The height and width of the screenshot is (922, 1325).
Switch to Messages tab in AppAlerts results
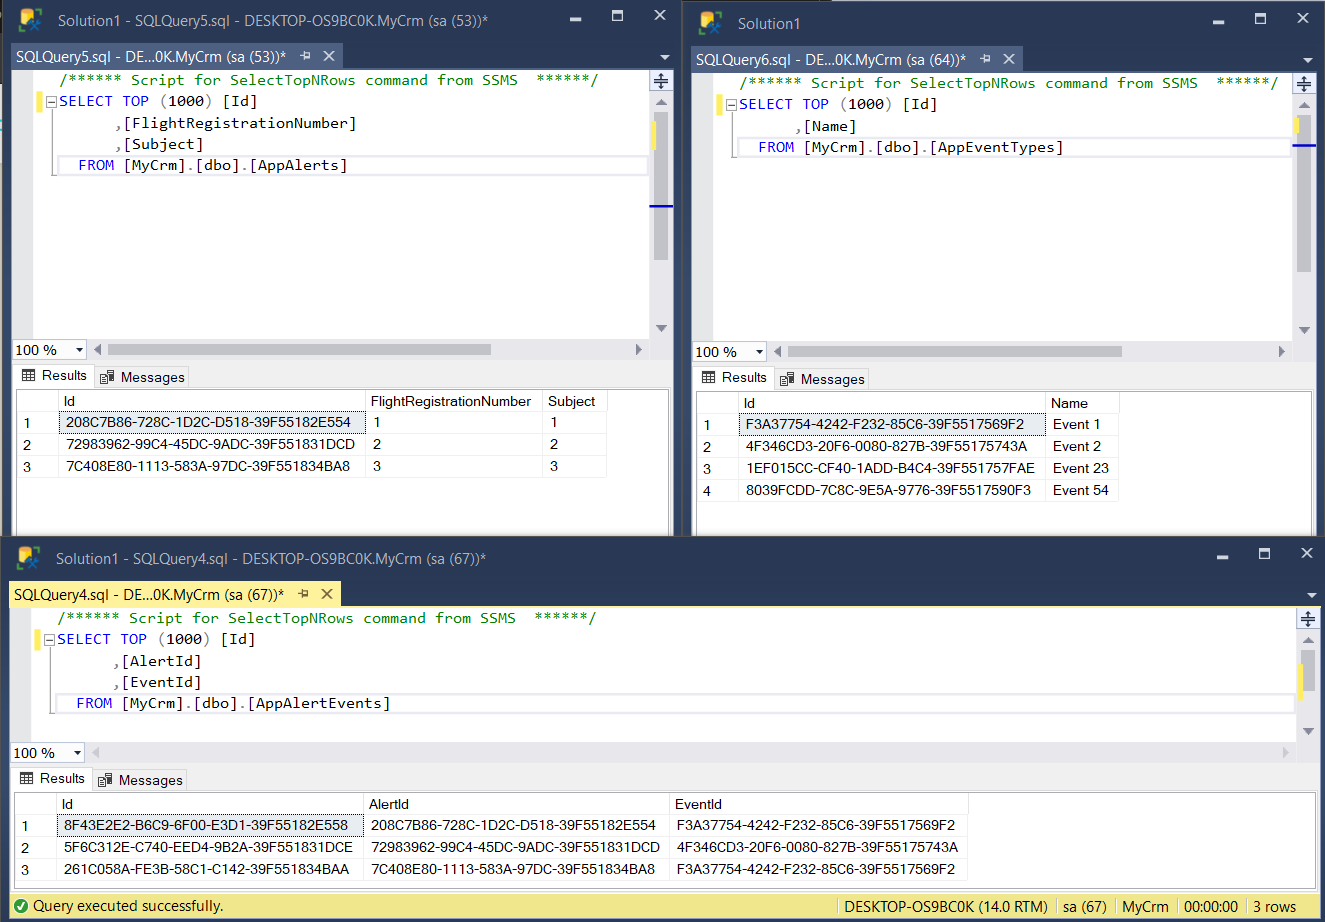143,377
